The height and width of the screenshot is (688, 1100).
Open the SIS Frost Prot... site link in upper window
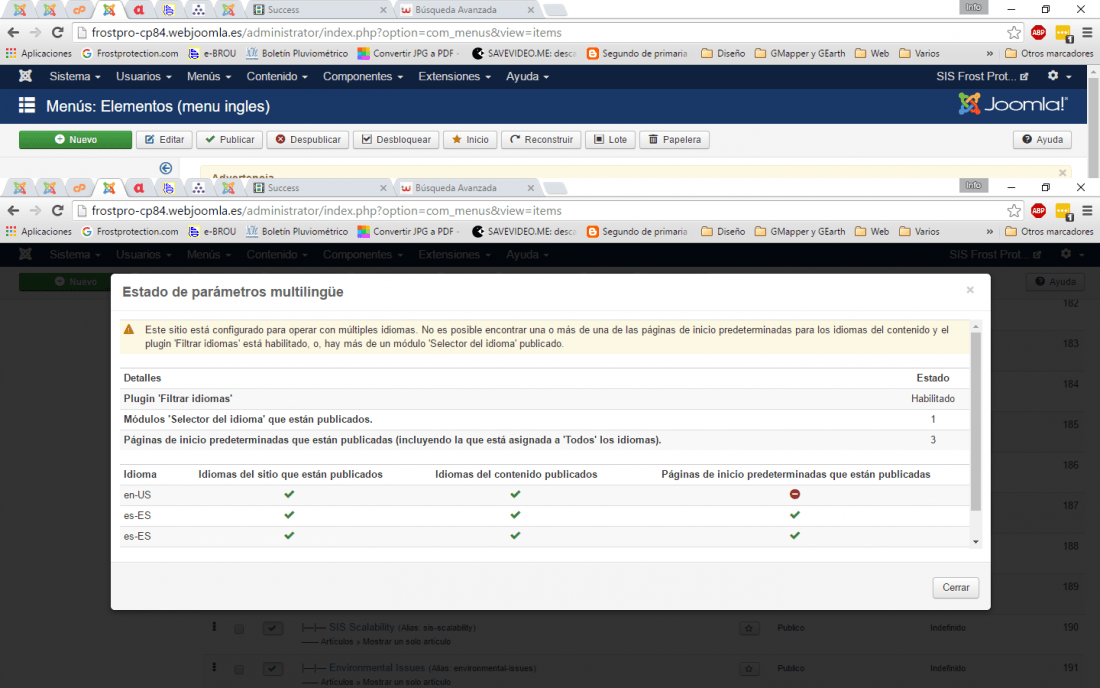[x=982, y=76]
